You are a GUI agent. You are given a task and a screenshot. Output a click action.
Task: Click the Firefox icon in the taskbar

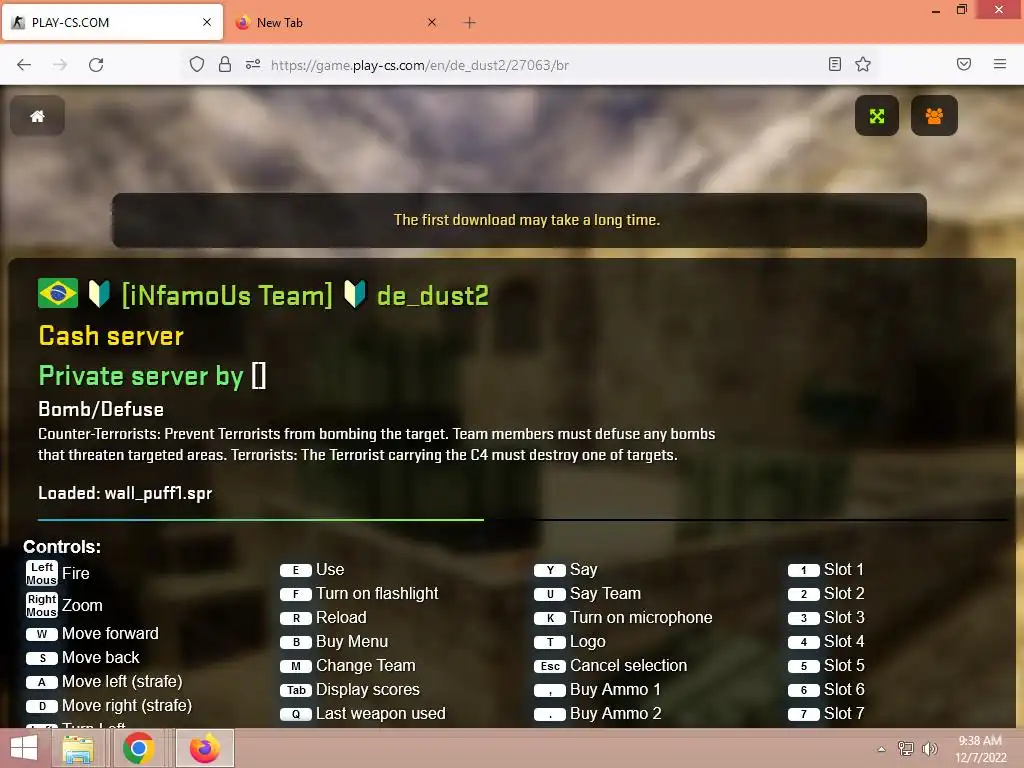(x=204, y=748)
